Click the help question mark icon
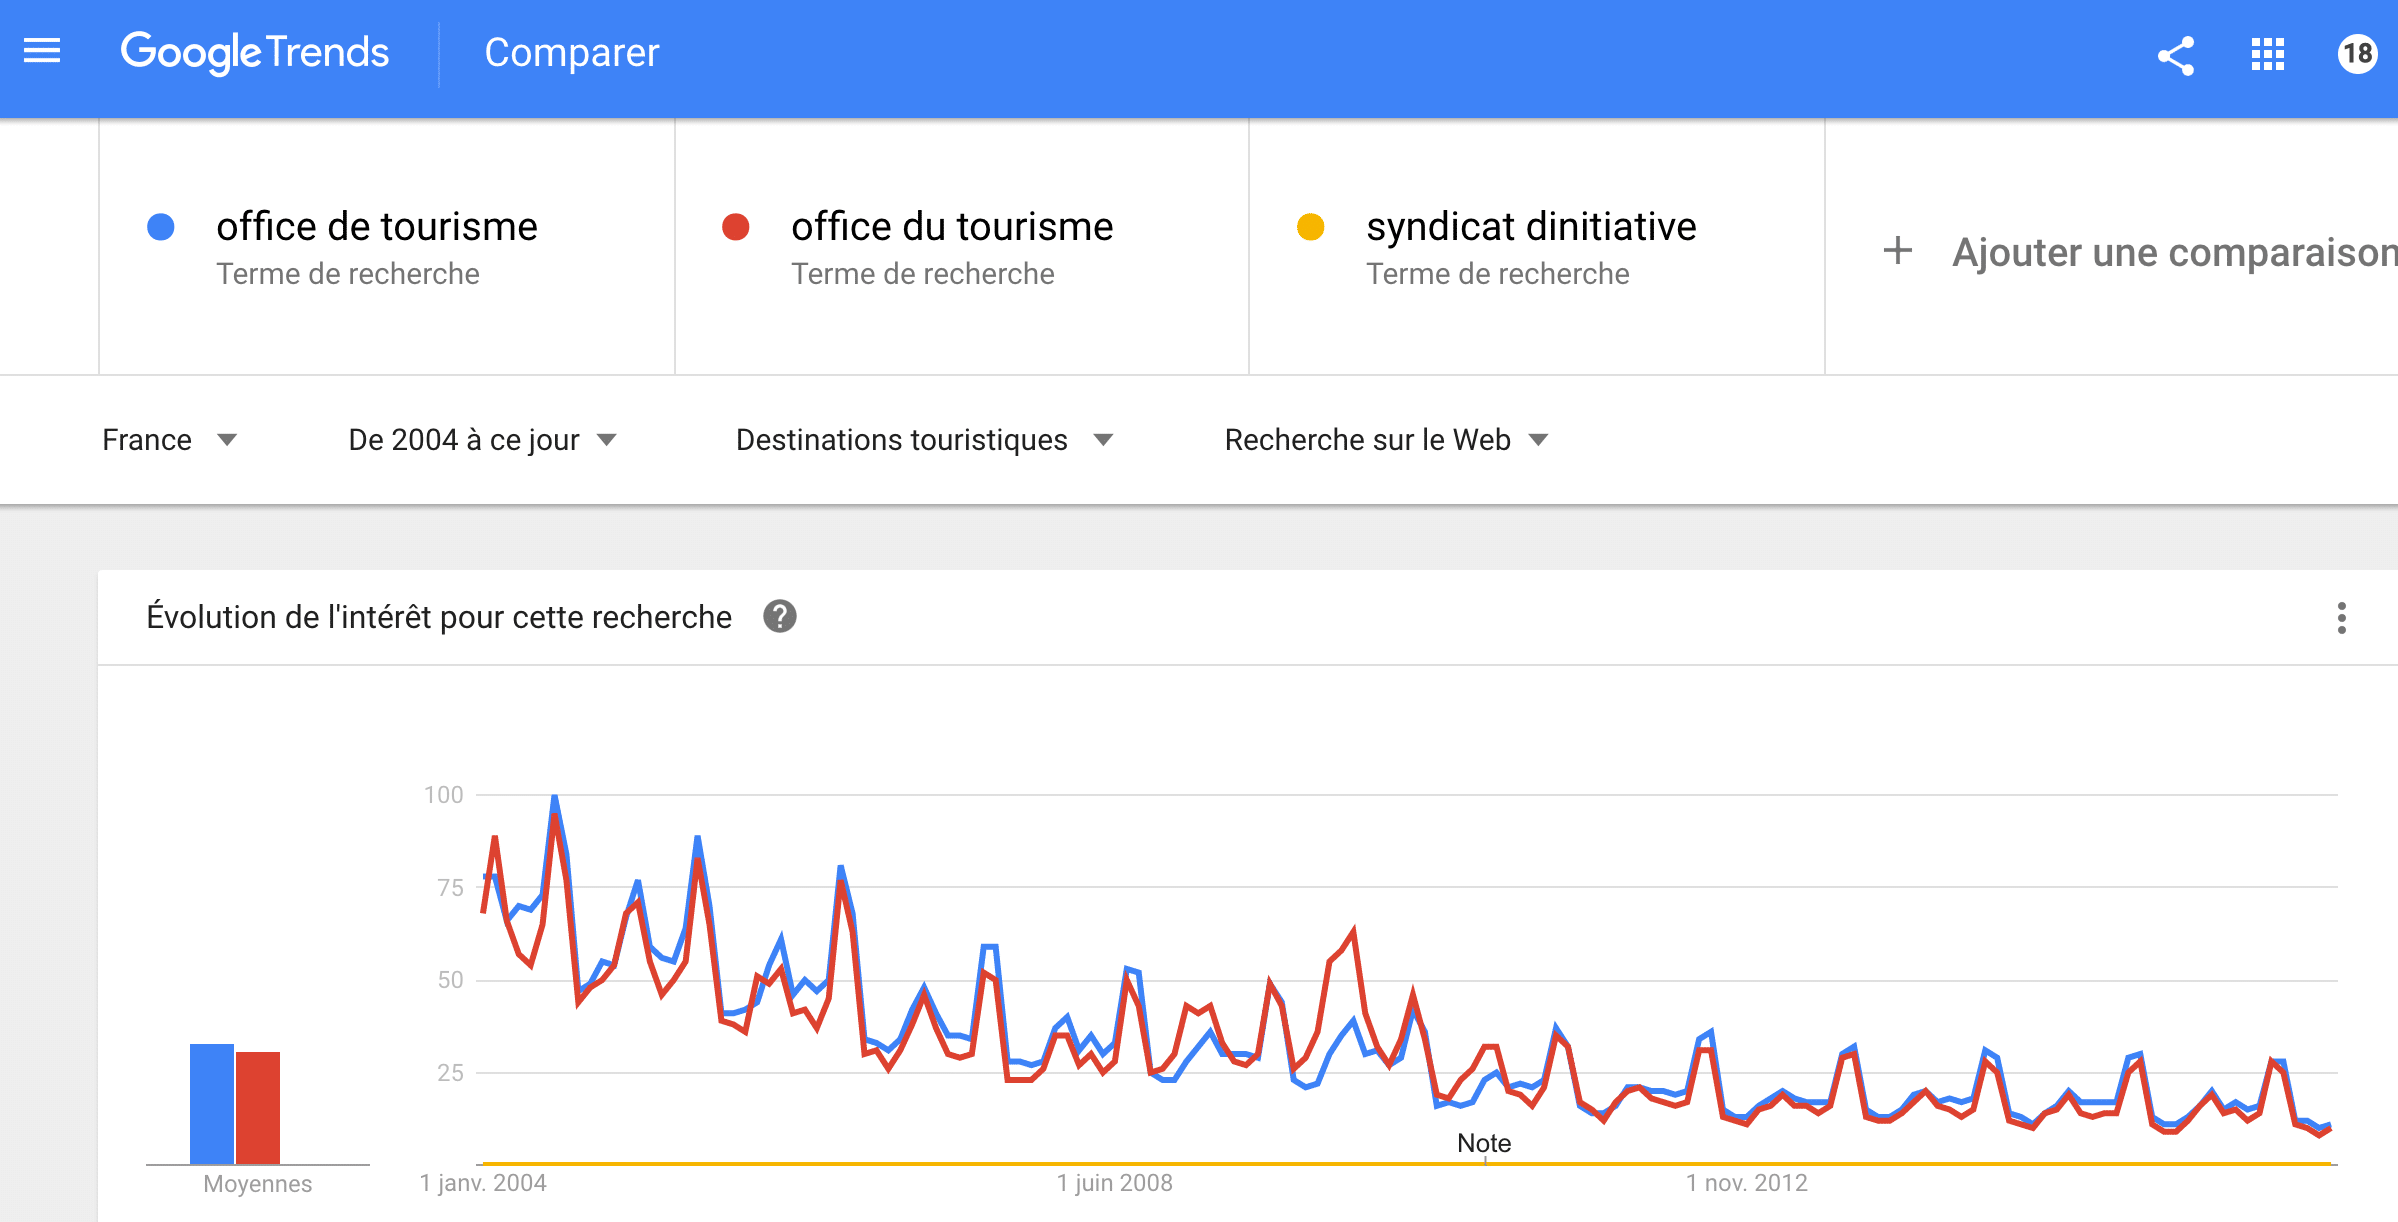This screenshot has width=2398, height=1222. click(x=780, y=617)
